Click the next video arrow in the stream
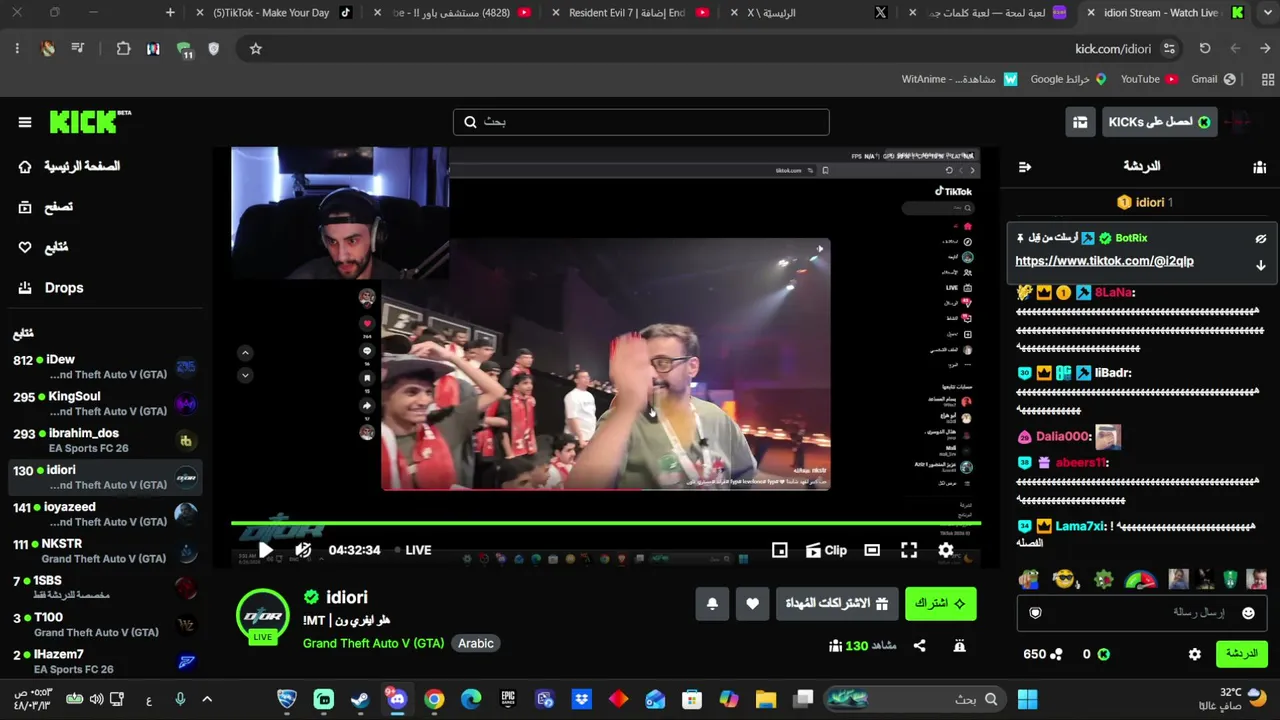This screenshot has height=720, width=1280. pyautogui.click(x=245, y=375)
